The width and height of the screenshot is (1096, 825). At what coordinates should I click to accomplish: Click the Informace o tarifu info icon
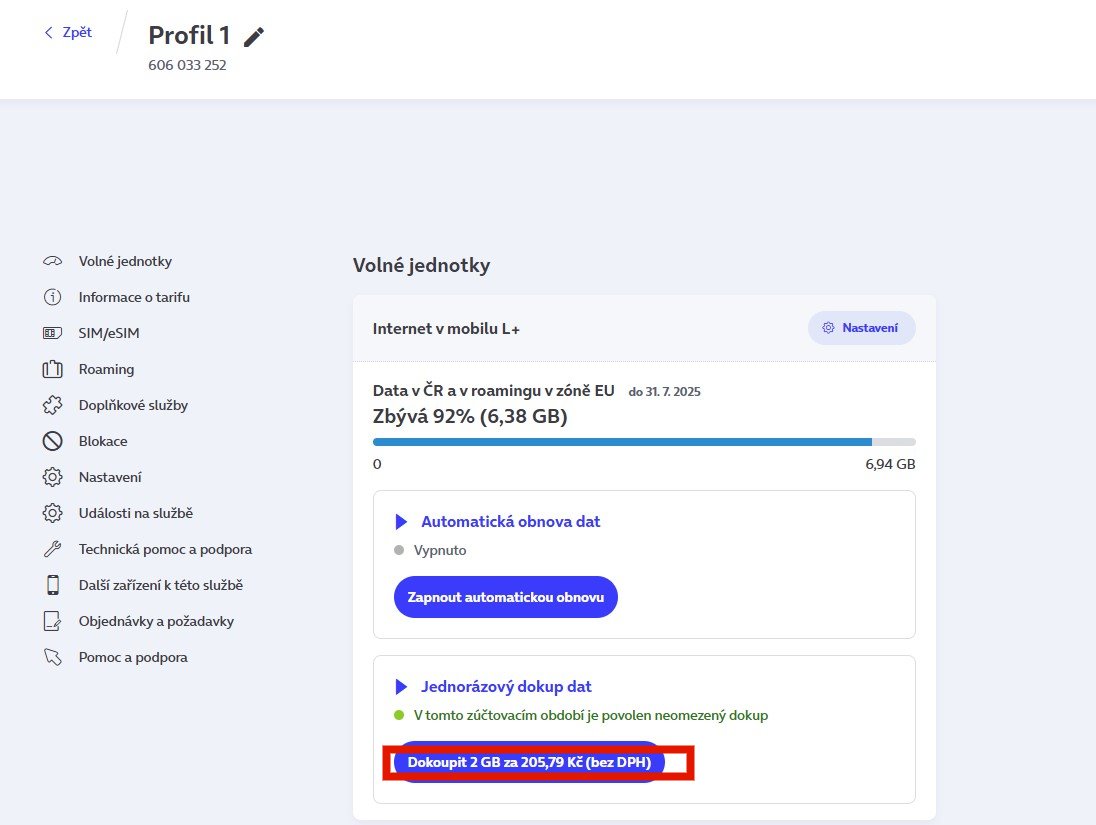(52, 297)
